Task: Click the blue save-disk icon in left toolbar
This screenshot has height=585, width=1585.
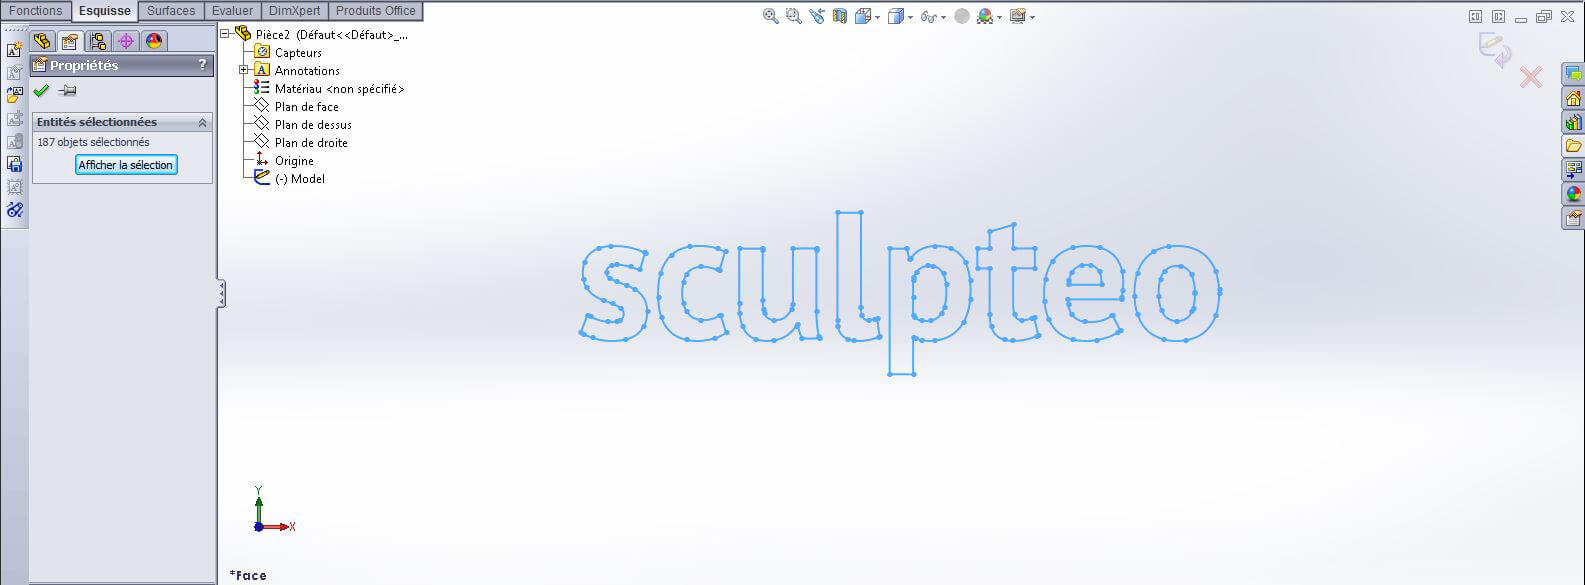Action: click(14, 164)
